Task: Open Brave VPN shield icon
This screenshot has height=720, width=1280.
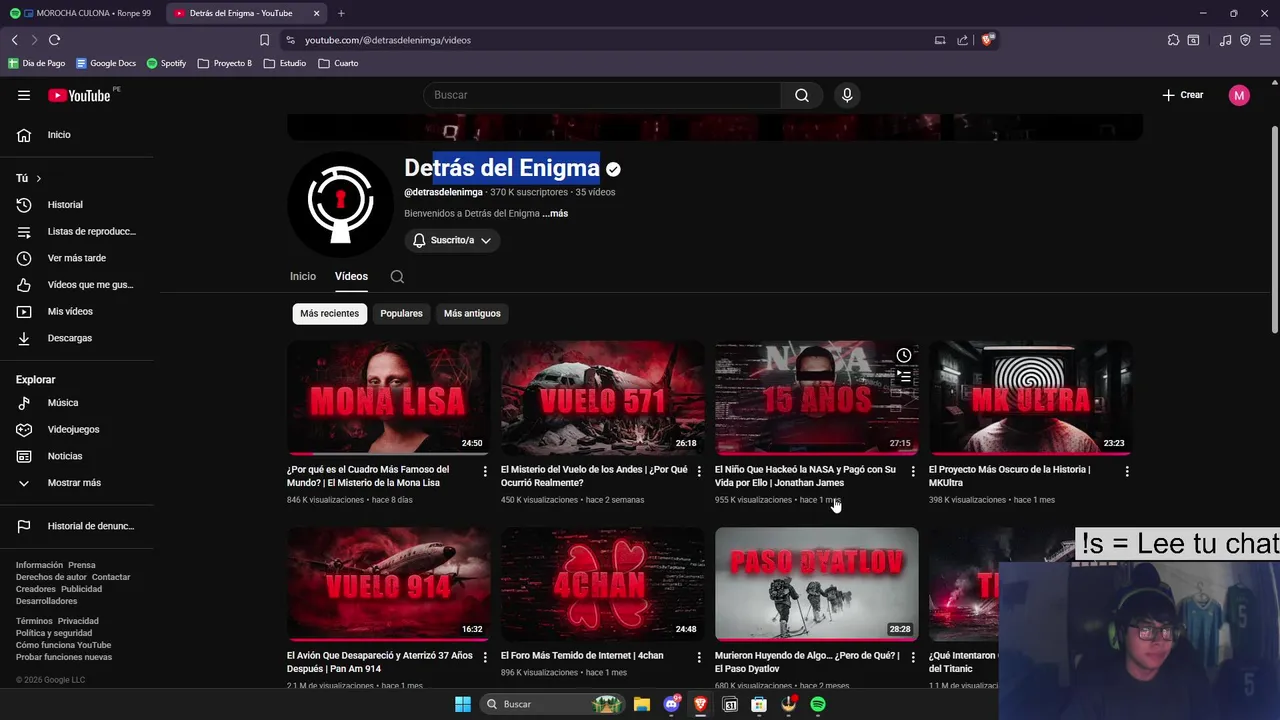Action: pyautogui.click(x=1245, y=40)
